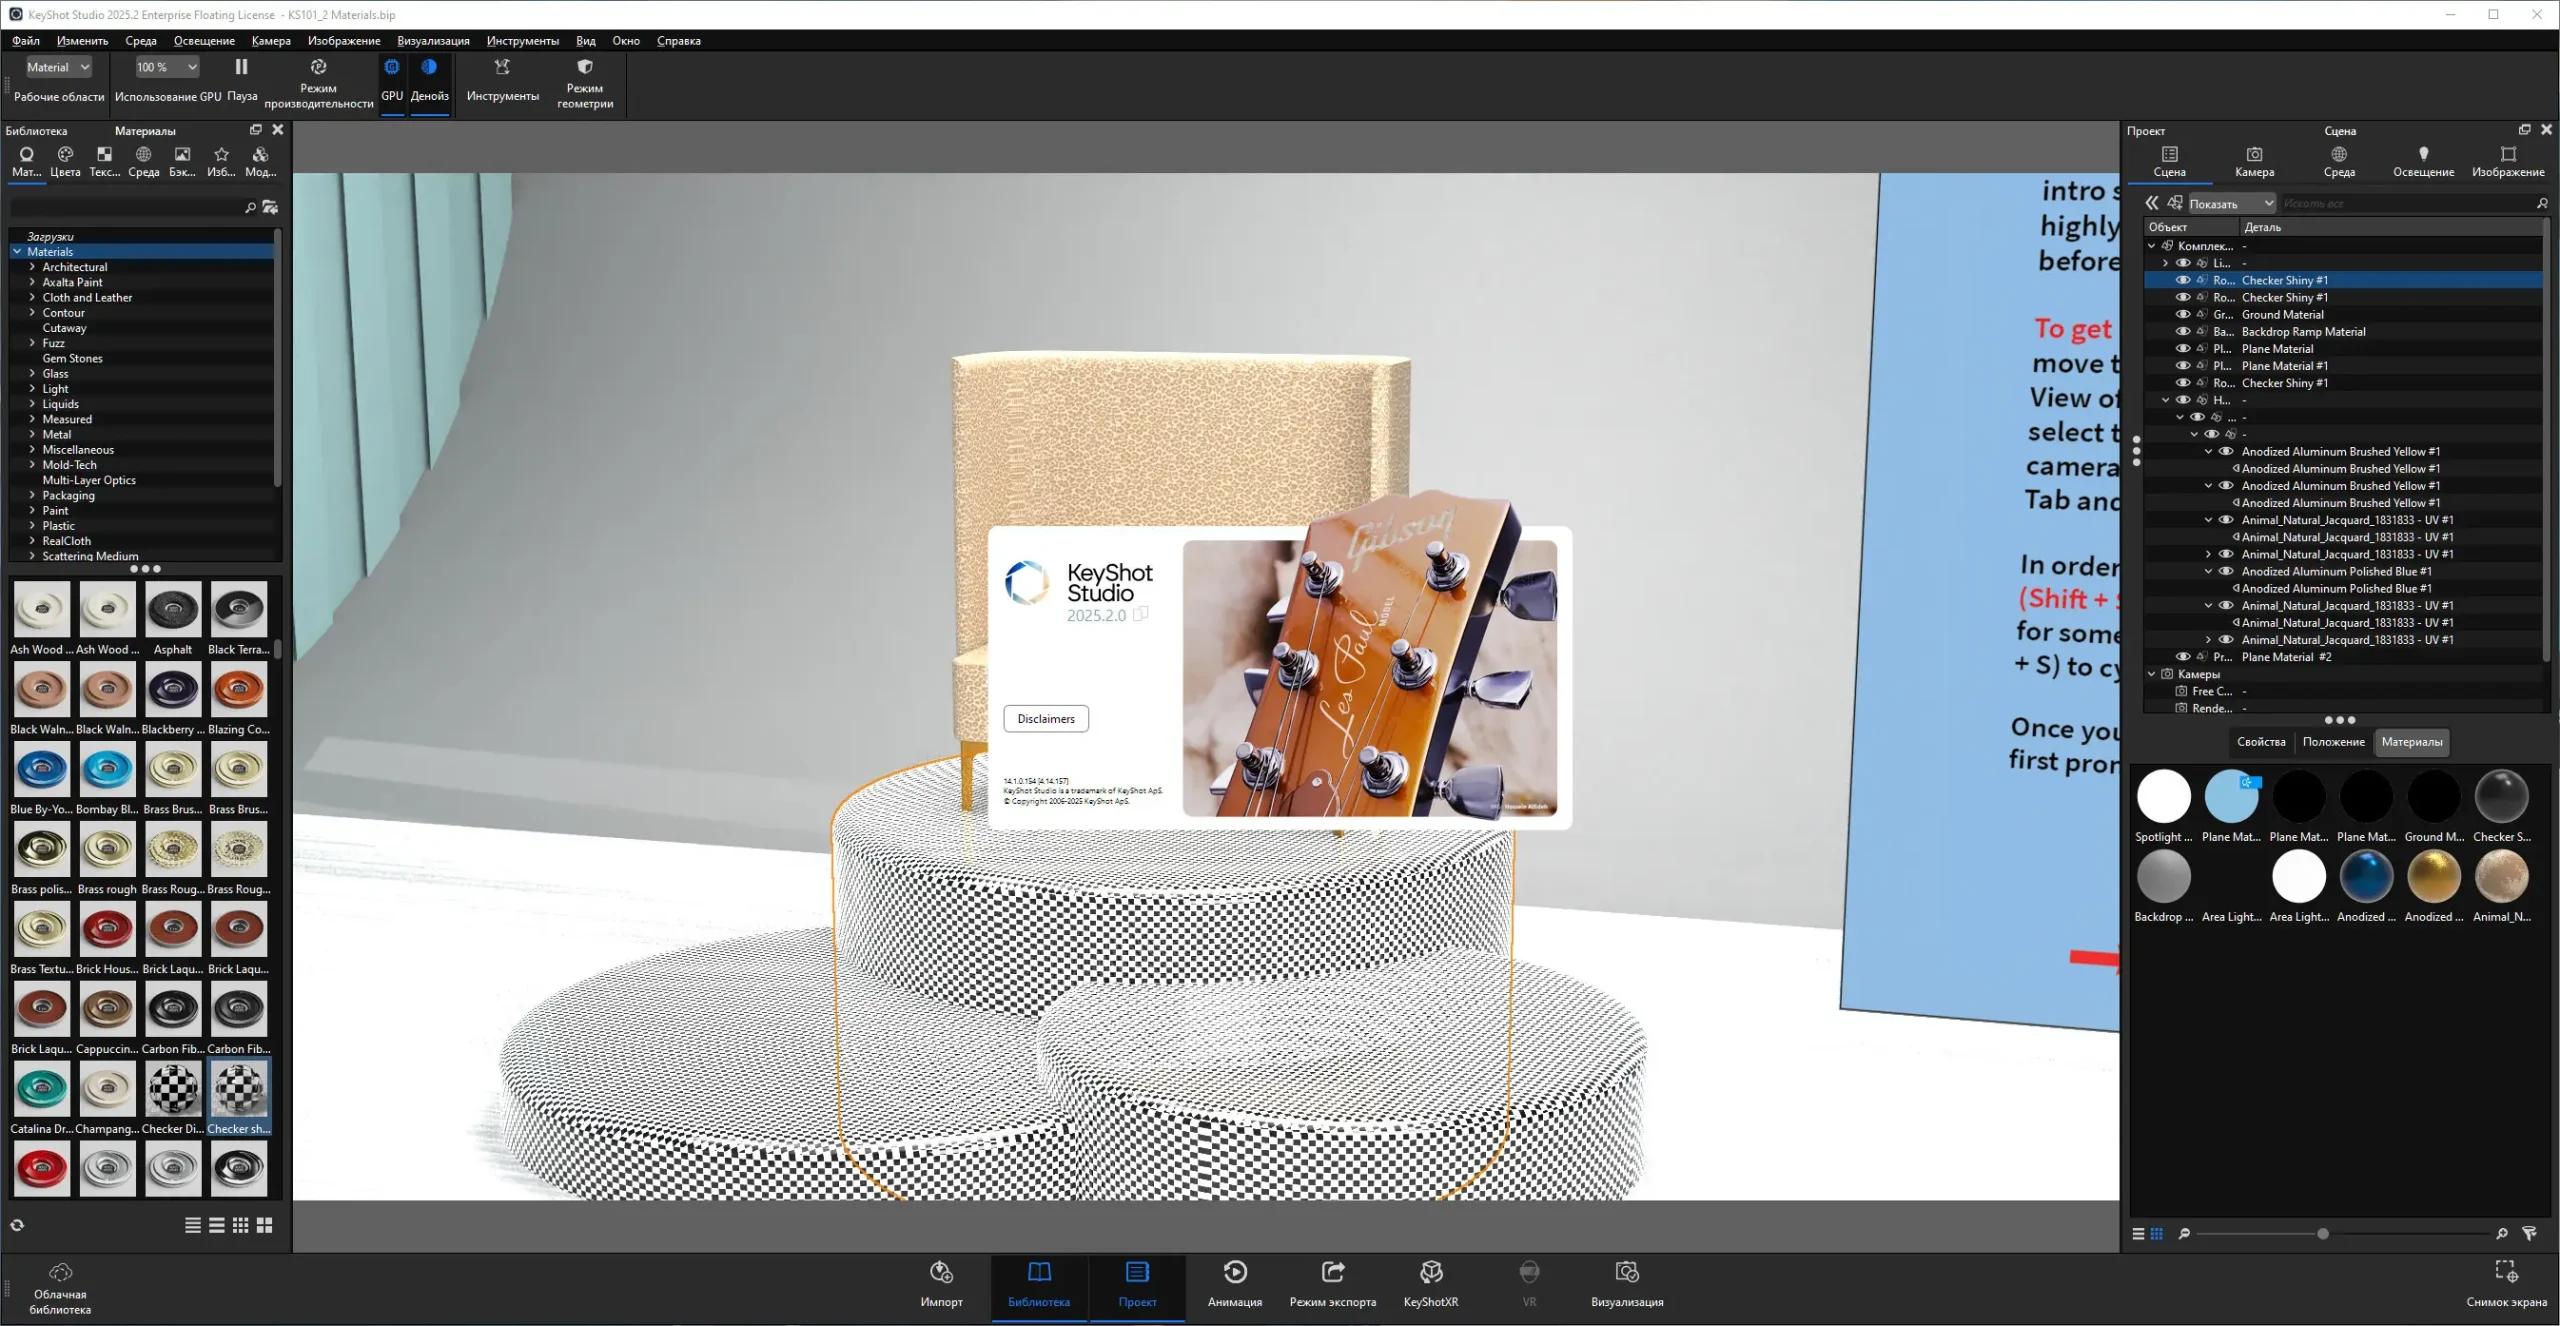Toggle the Denoise icon
This screenshot has height=1326, width=2560.
429,67
